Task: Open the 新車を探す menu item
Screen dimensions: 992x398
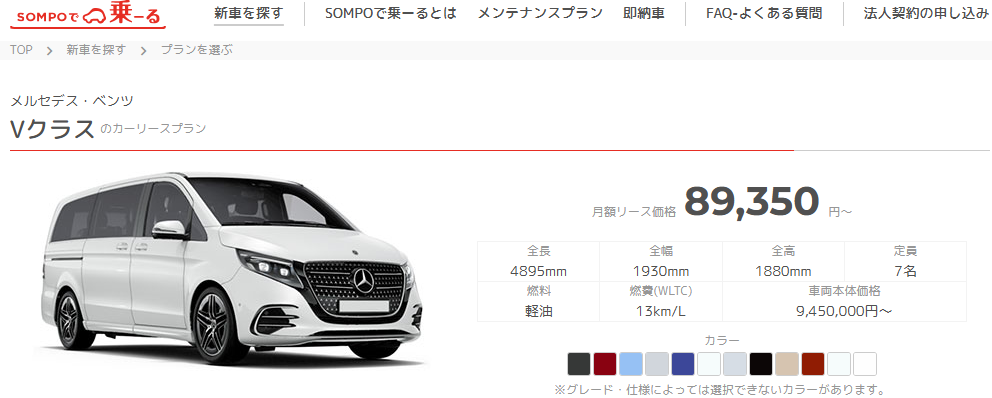Action: click(x=249, y=13)
